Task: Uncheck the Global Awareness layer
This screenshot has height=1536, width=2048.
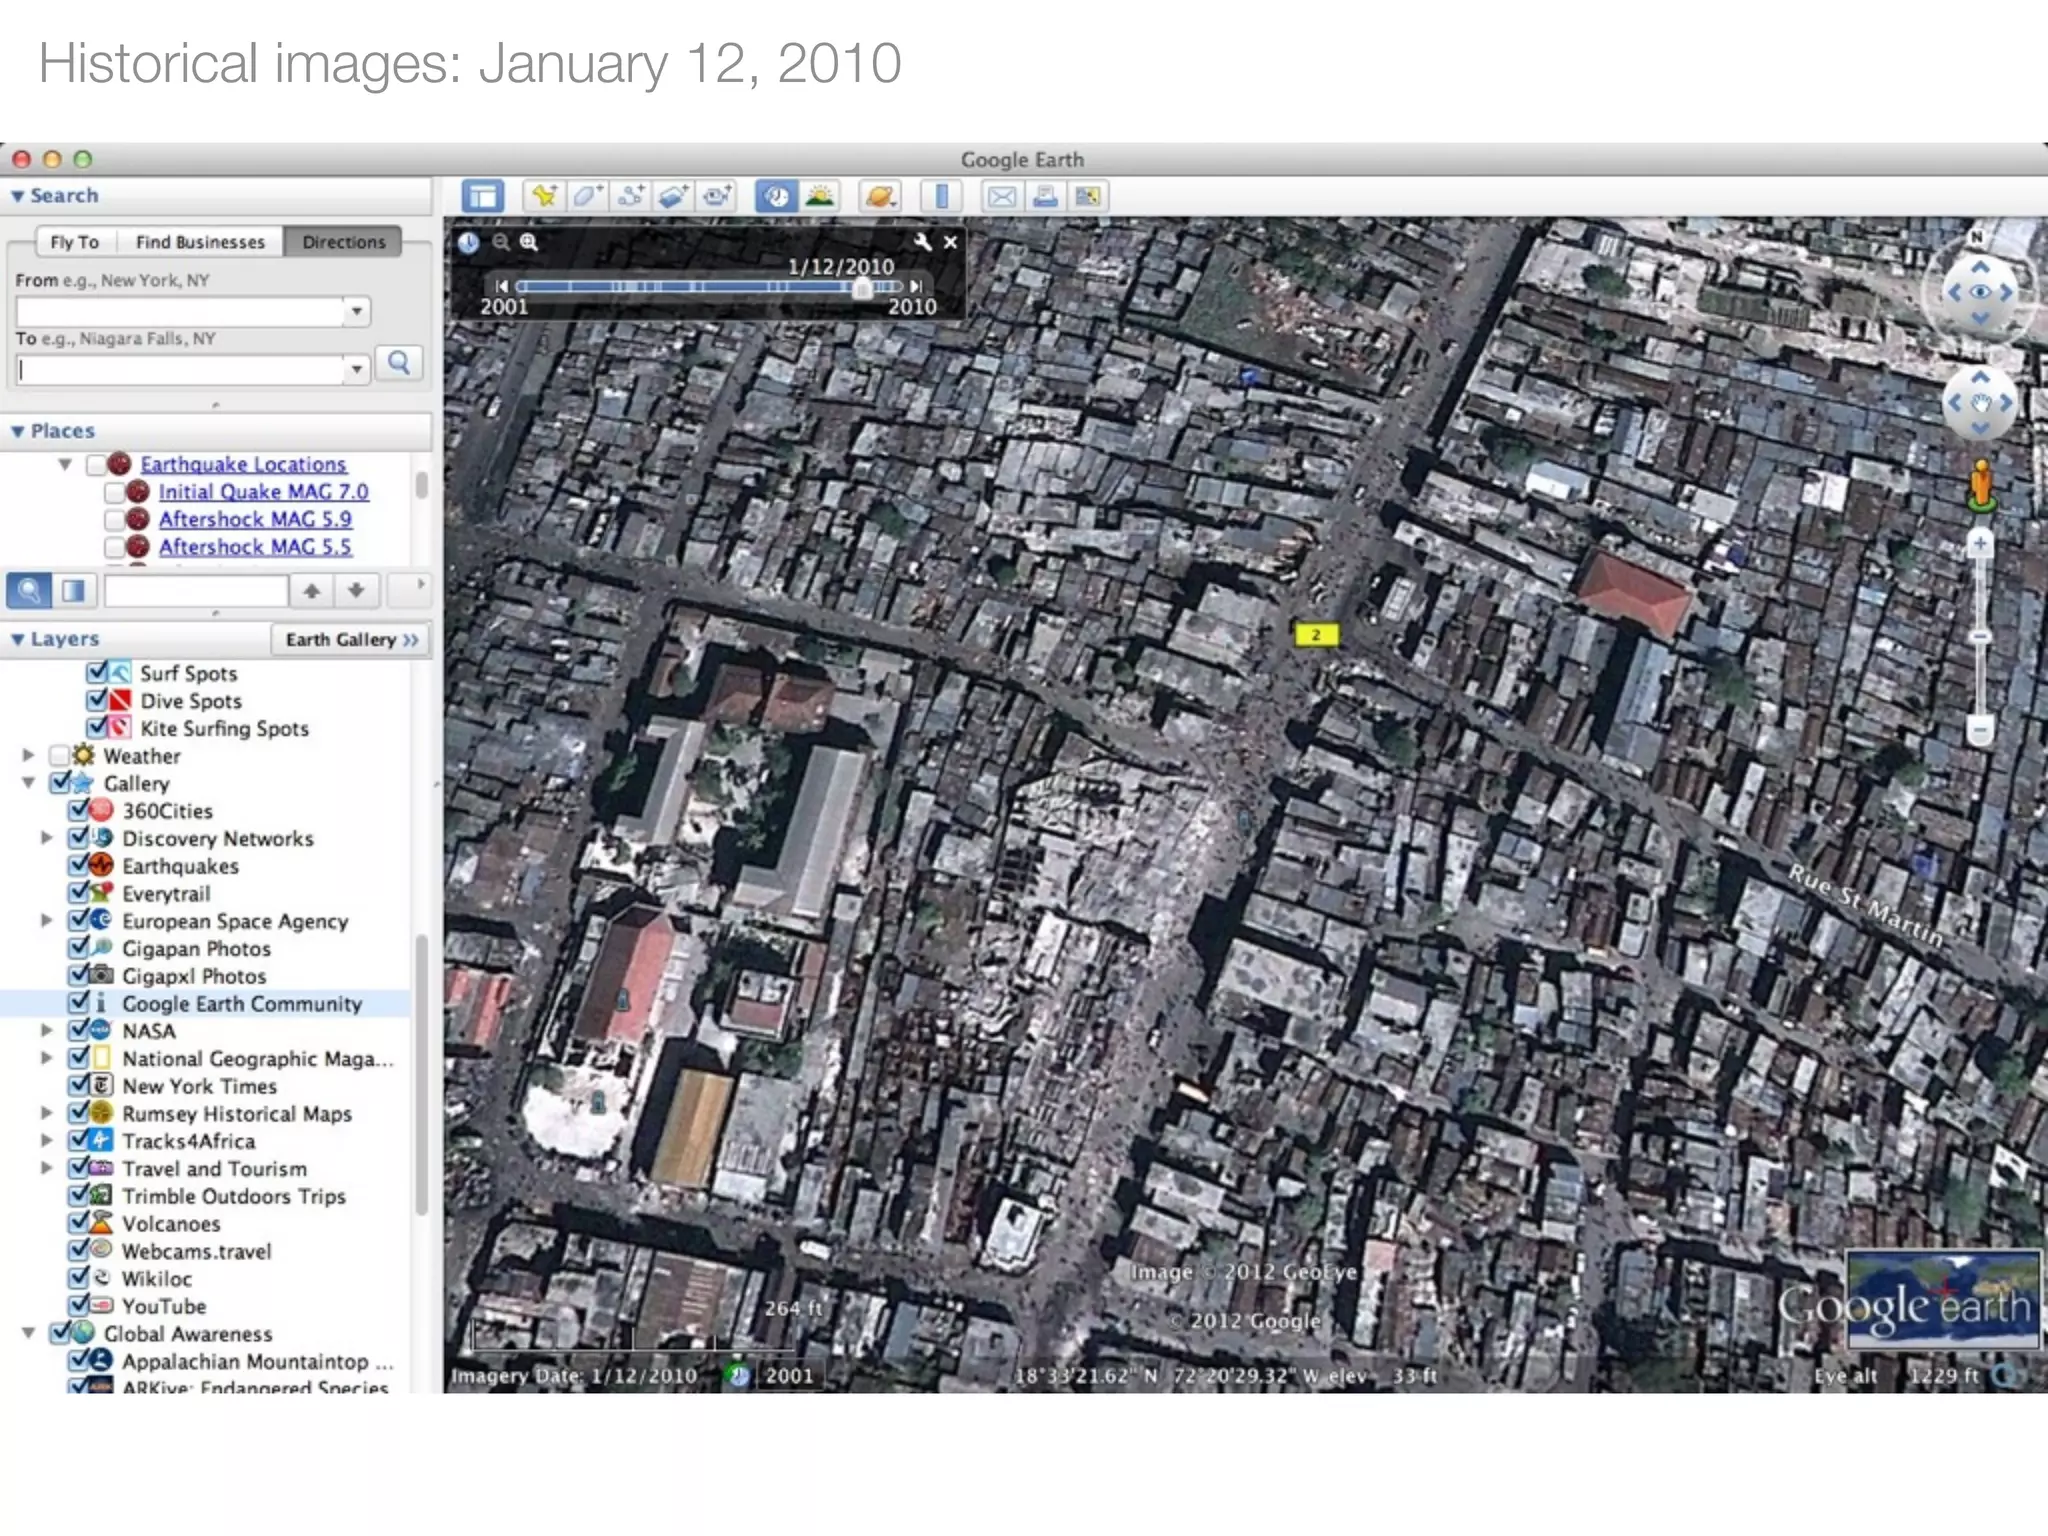Action: 61,1333
